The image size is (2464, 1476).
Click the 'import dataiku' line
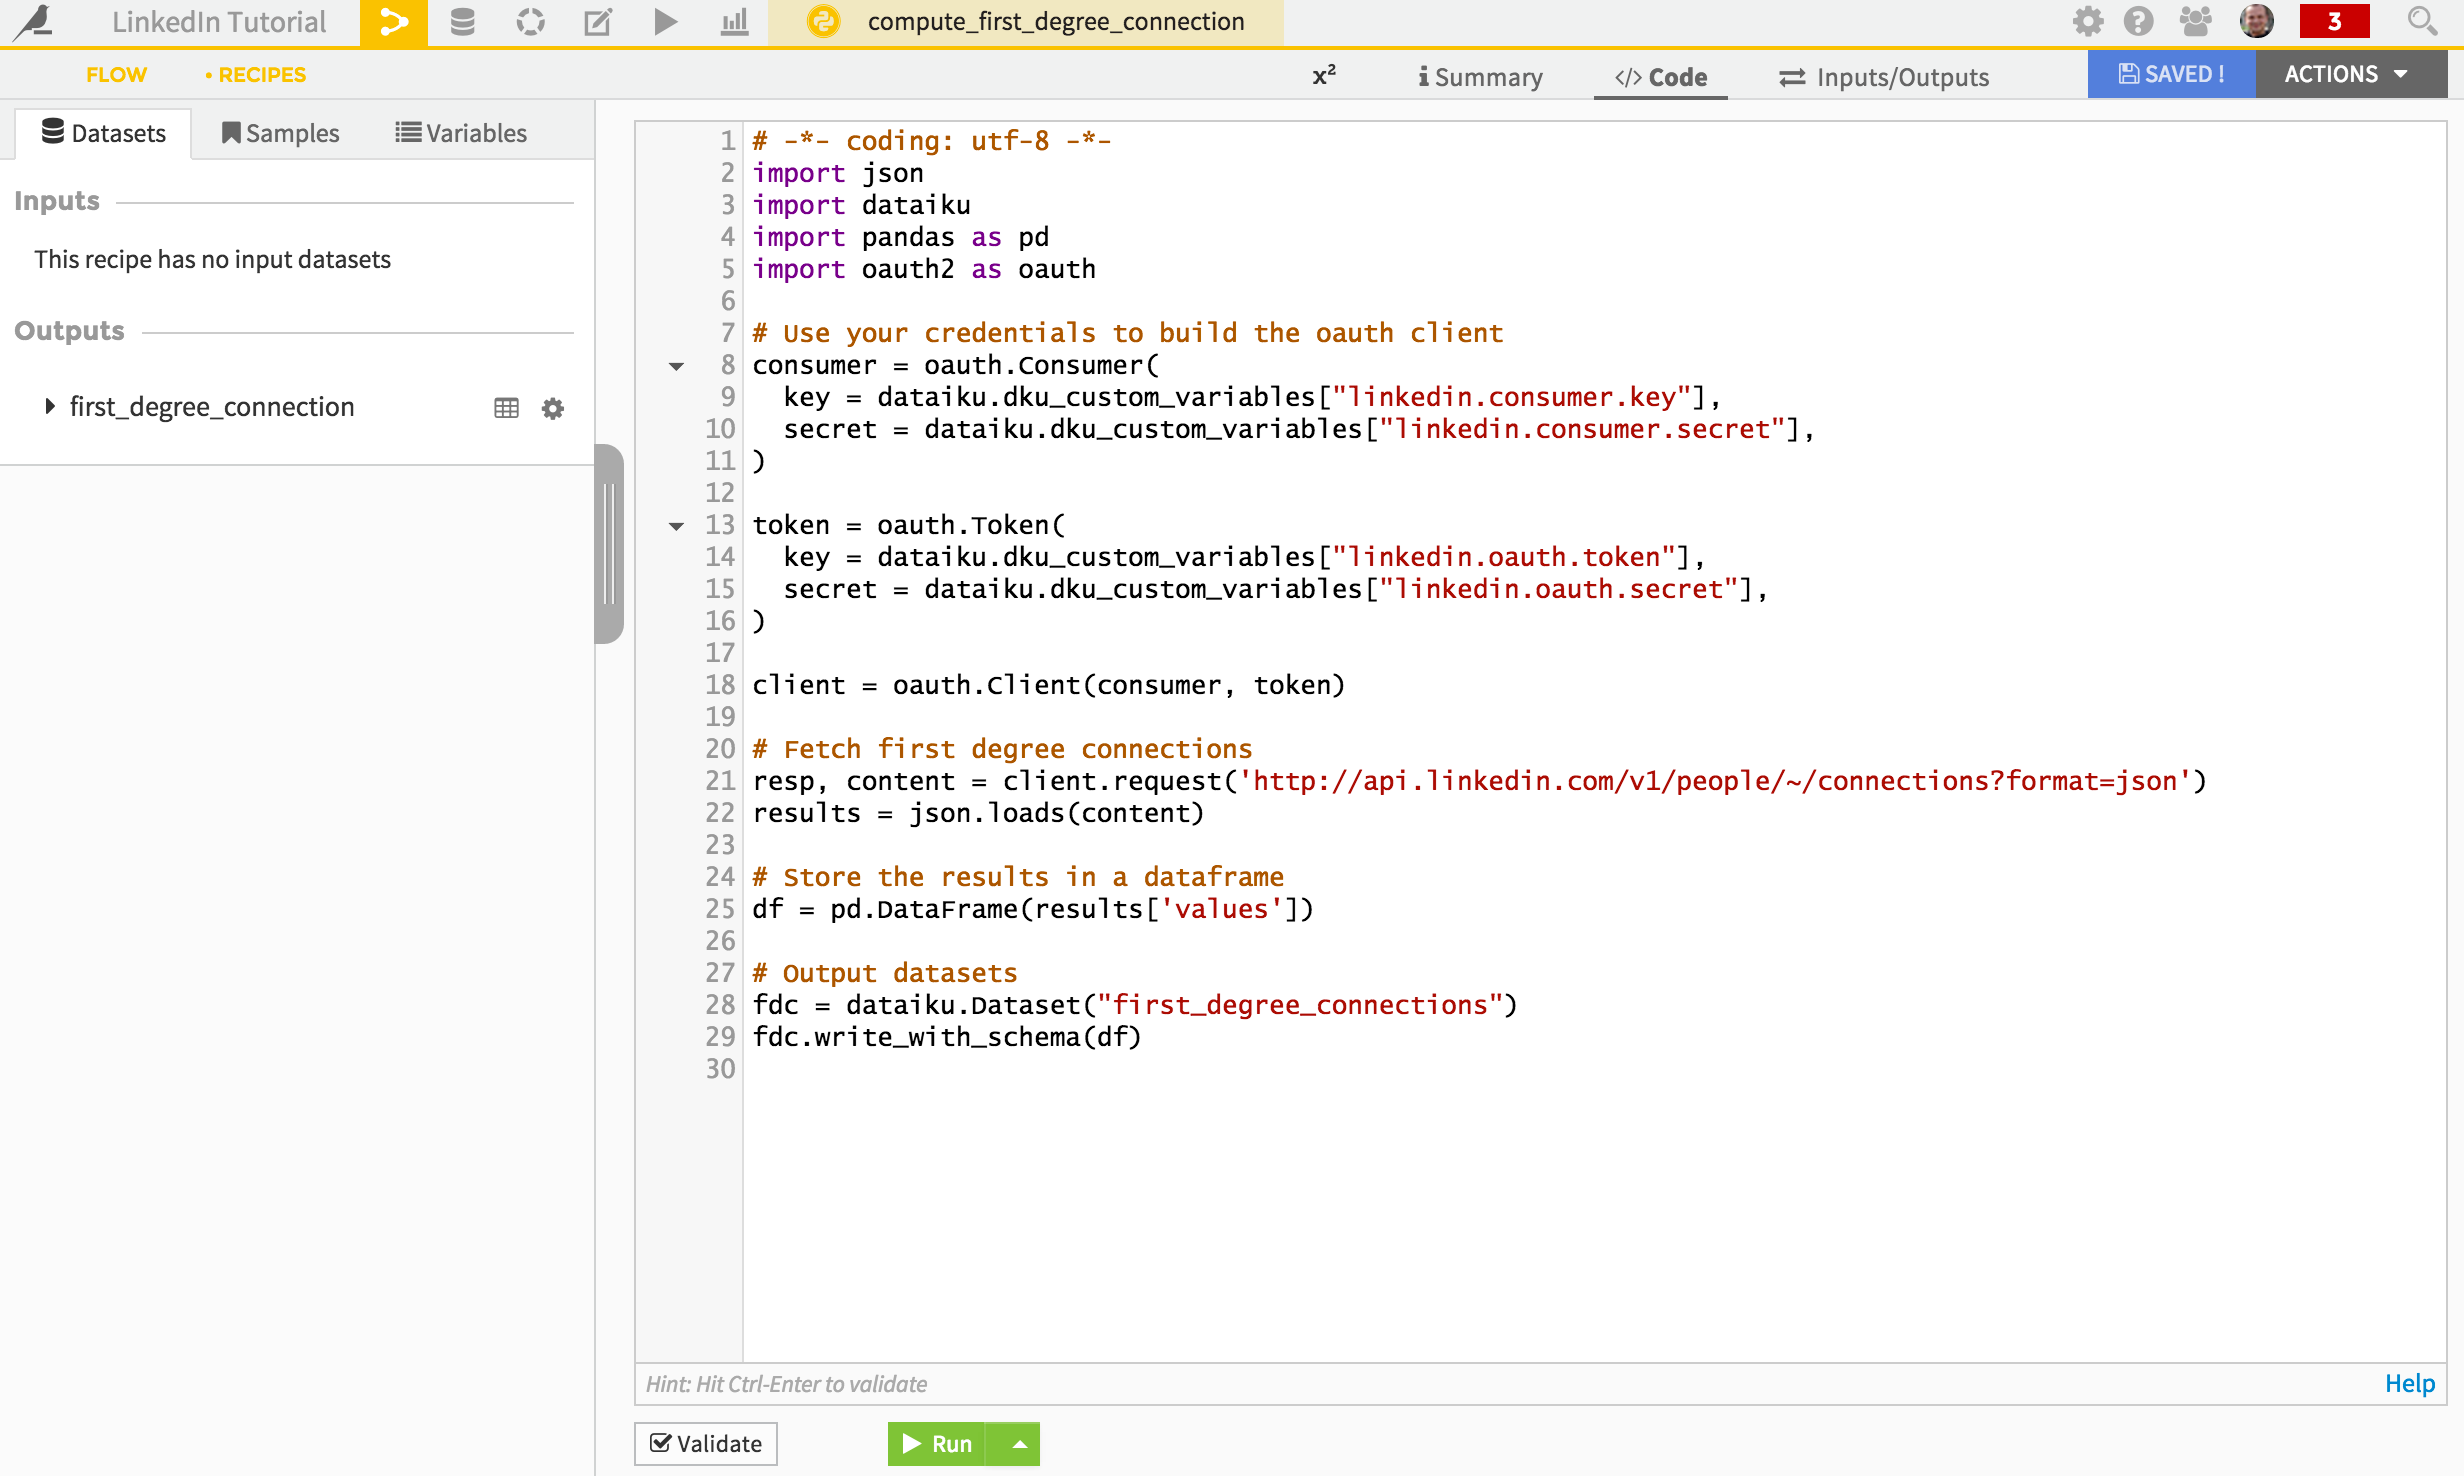(861, 205)
